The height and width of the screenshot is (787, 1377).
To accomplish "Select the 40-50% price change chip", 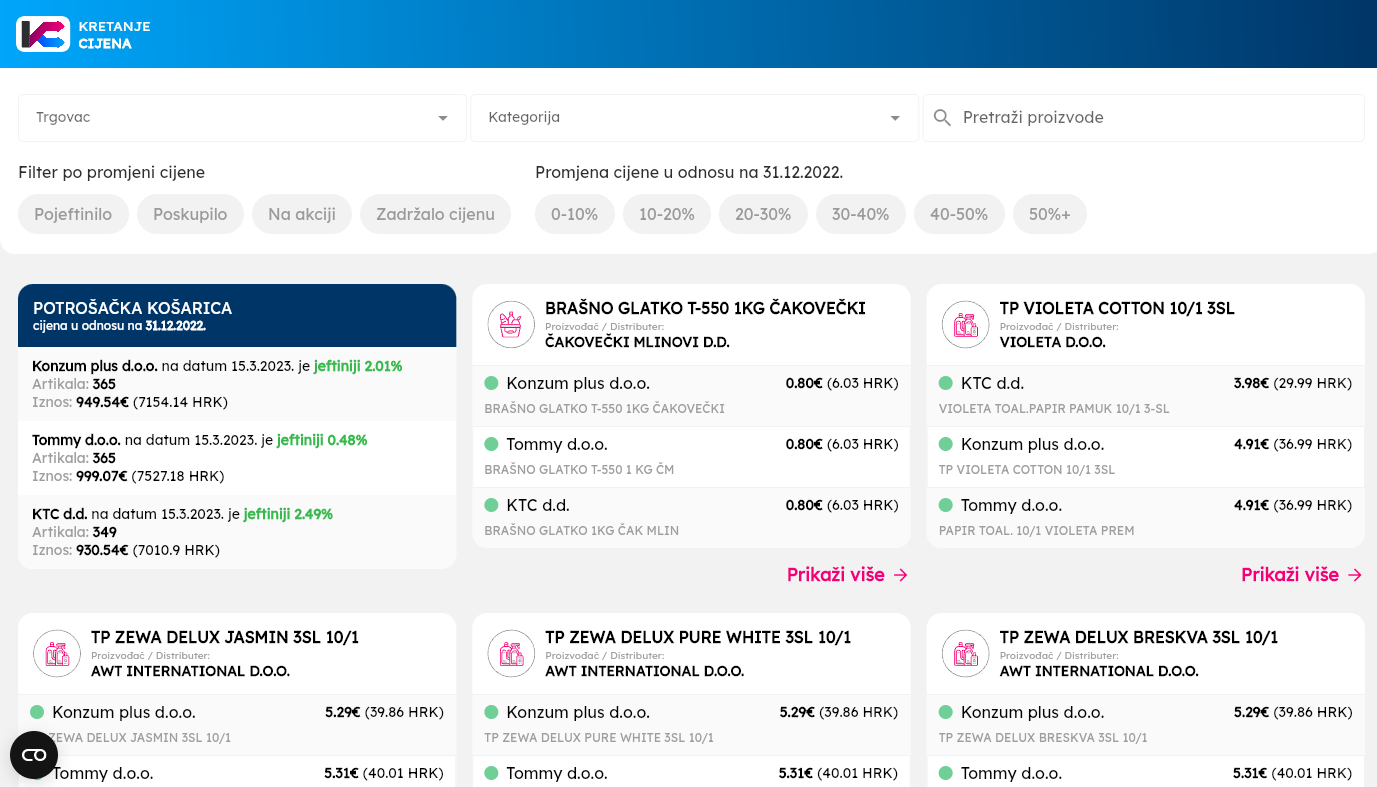I will click(959, 214).
